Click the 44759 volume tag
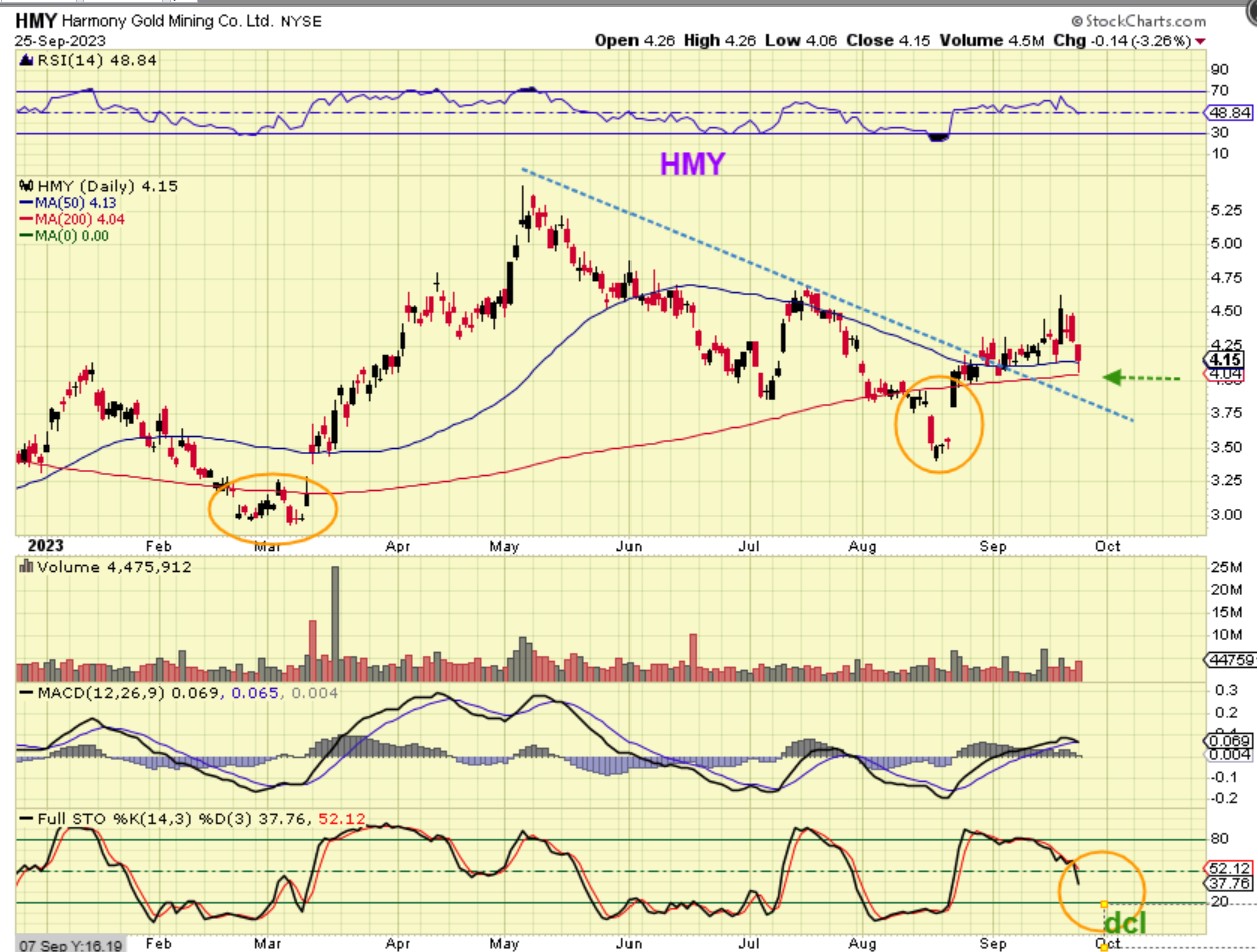This screenshot has height=952, width=1258. click(x=1230, y=659)
